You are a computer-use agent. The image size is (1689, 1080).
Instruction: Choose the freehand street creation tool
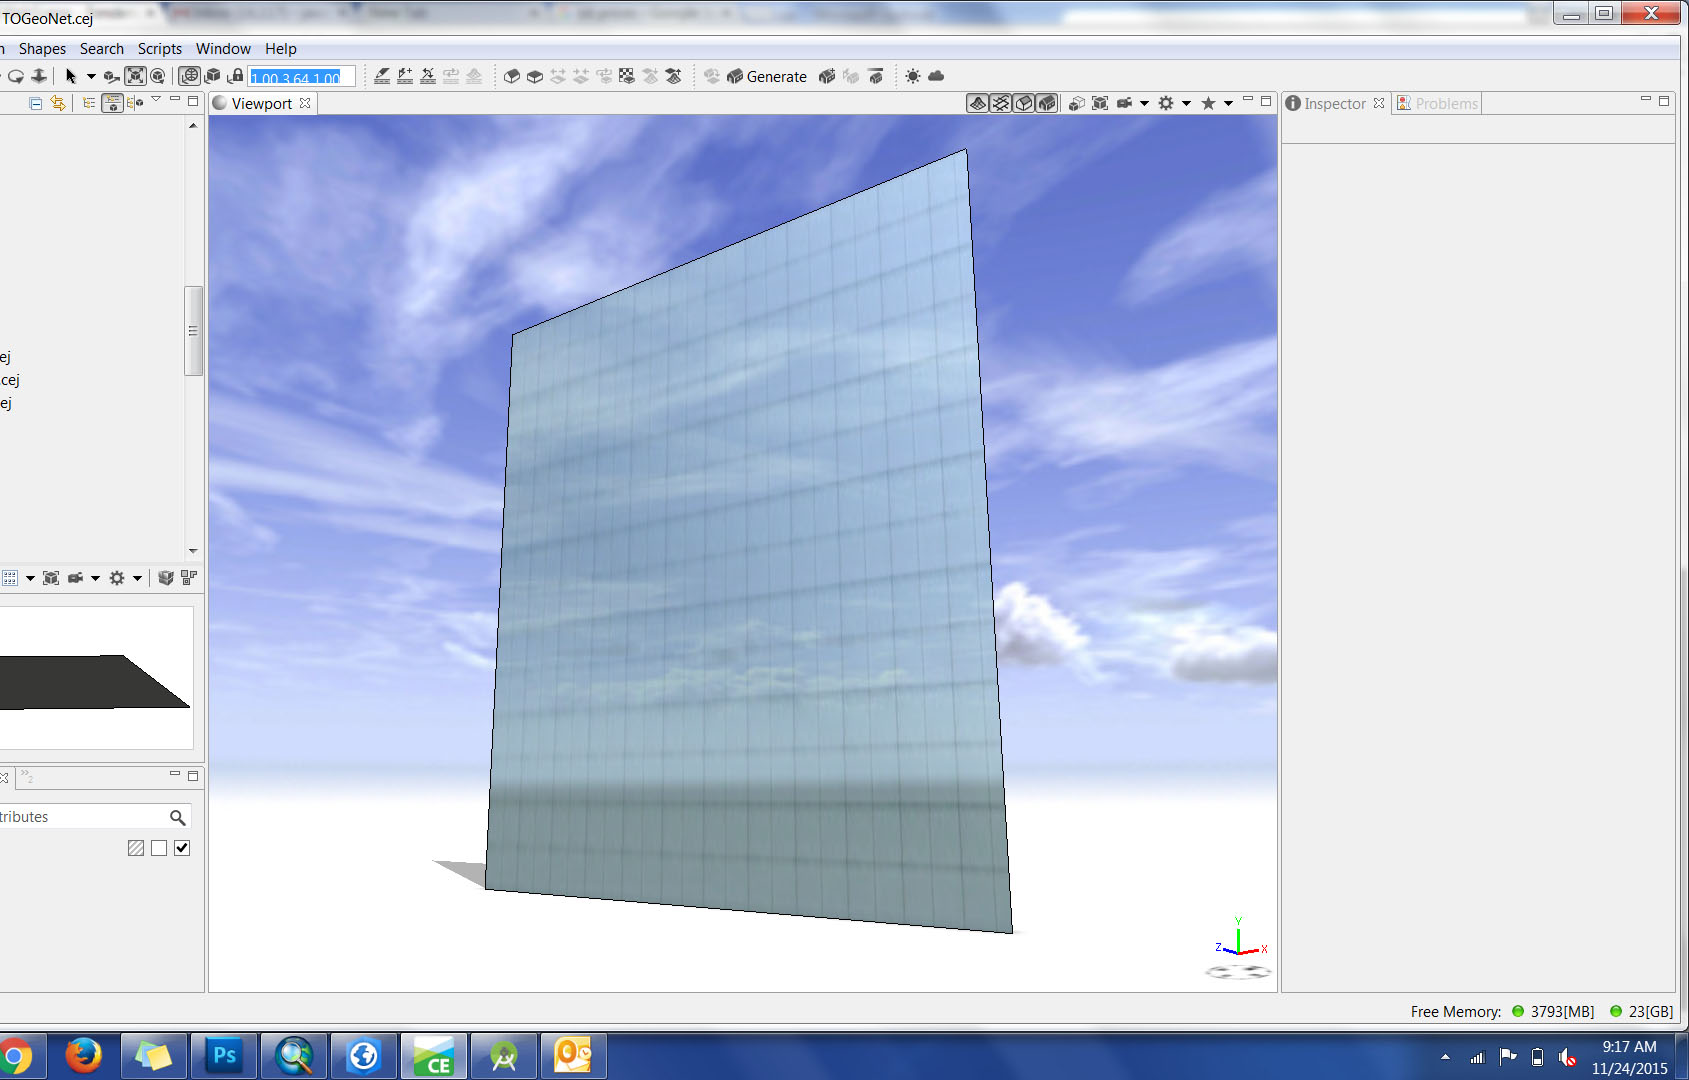point(405,76)
